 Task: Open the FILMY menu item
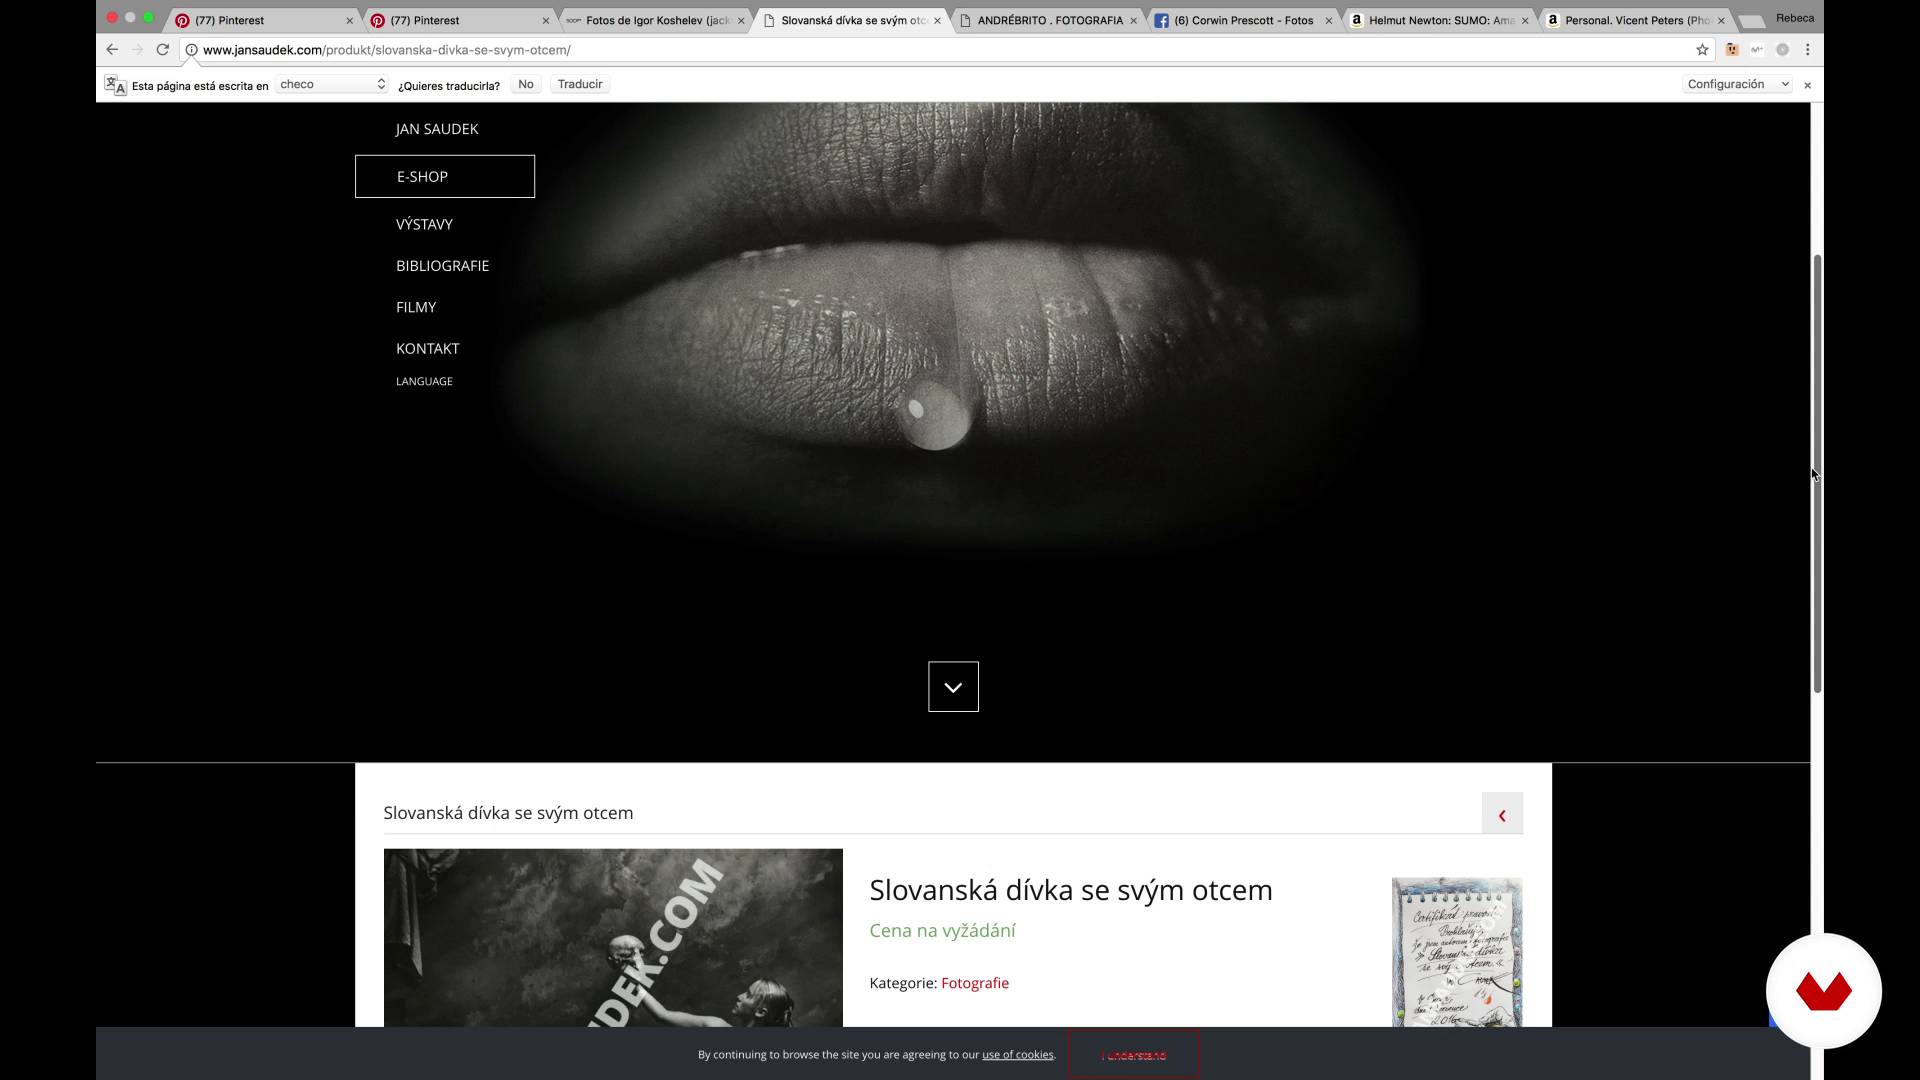416,307
